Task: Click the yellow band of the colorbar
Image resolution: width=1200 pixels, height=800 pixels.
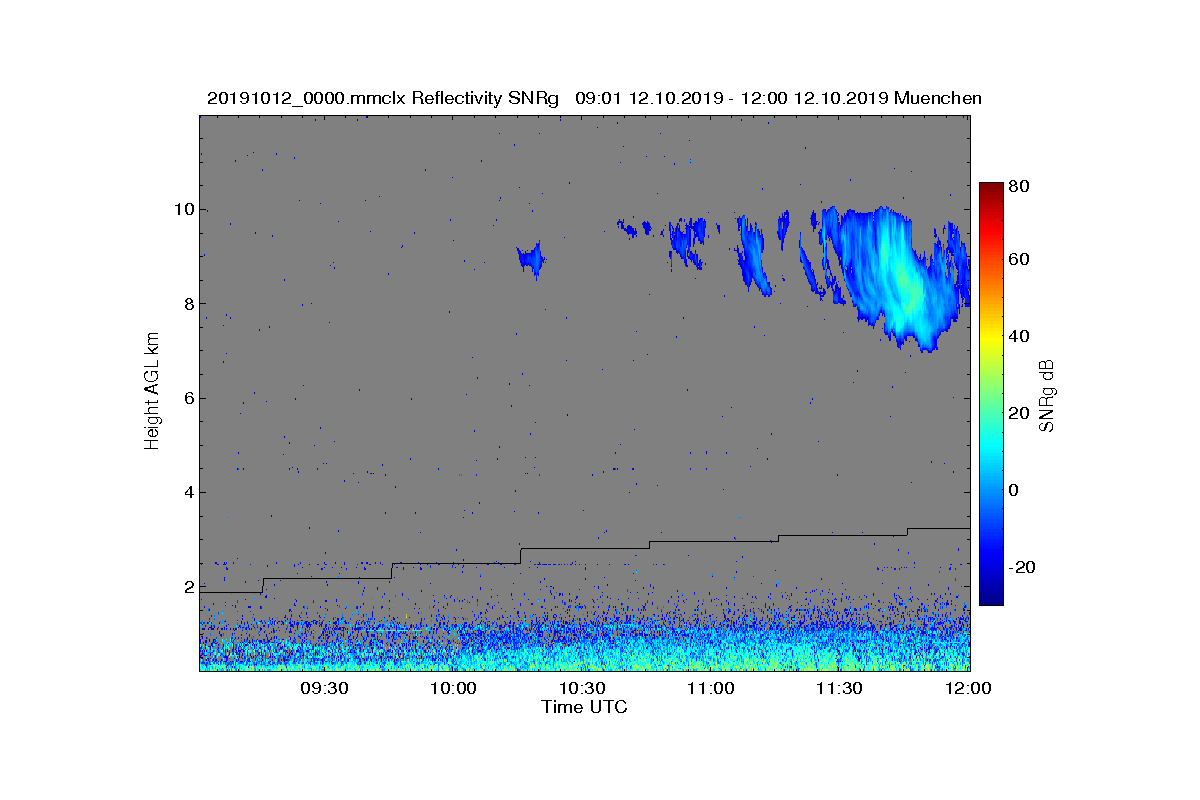Action: (x=991, y=340)
